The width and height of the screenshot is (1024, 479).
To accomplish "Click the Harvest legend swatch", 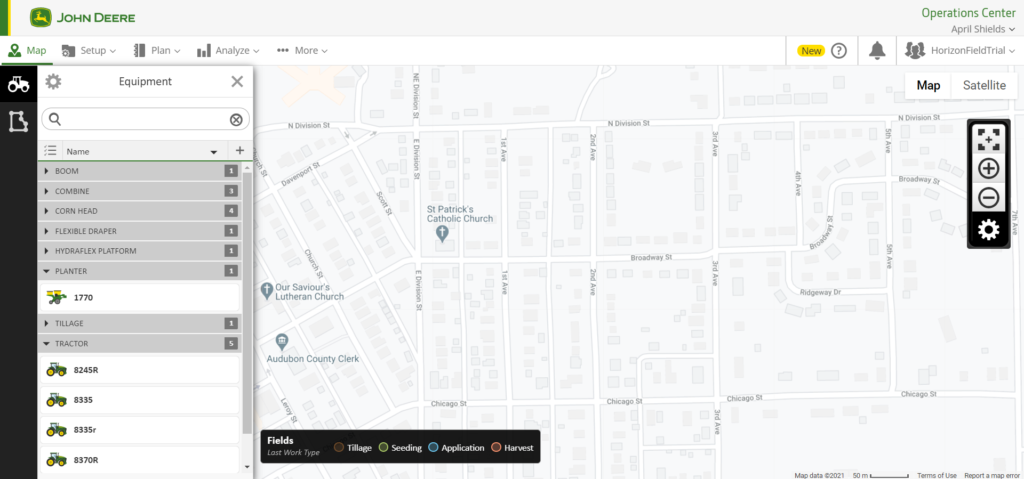I will [496, 448].
